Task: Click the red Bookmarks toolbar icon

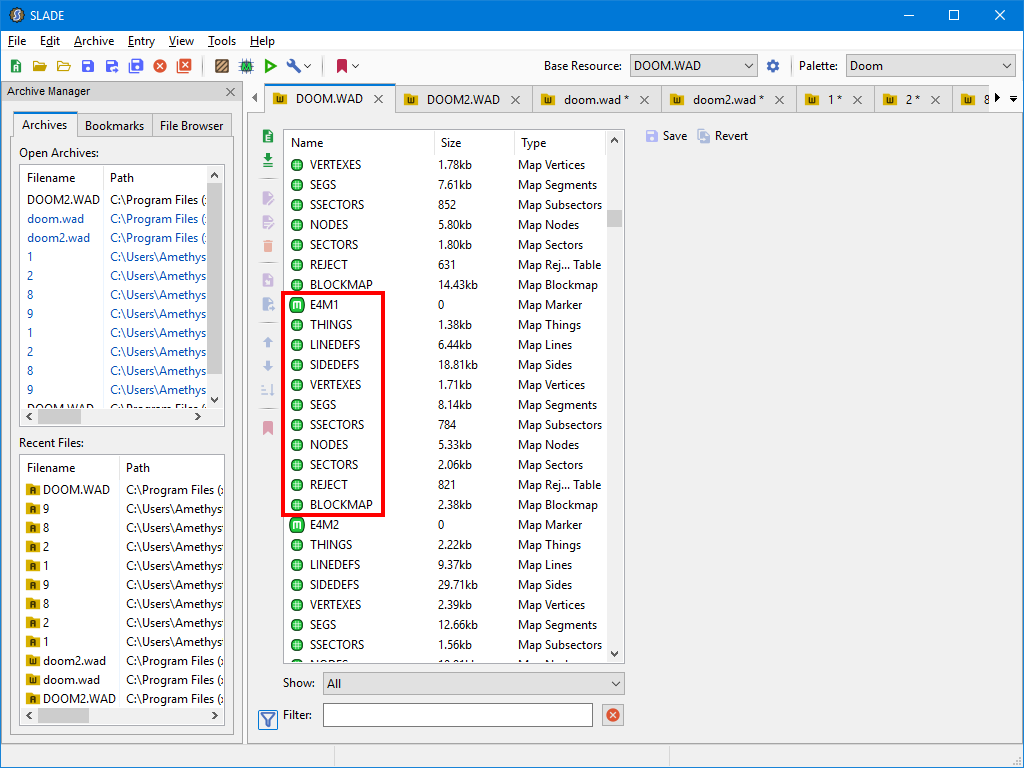Action: [342, 66]
